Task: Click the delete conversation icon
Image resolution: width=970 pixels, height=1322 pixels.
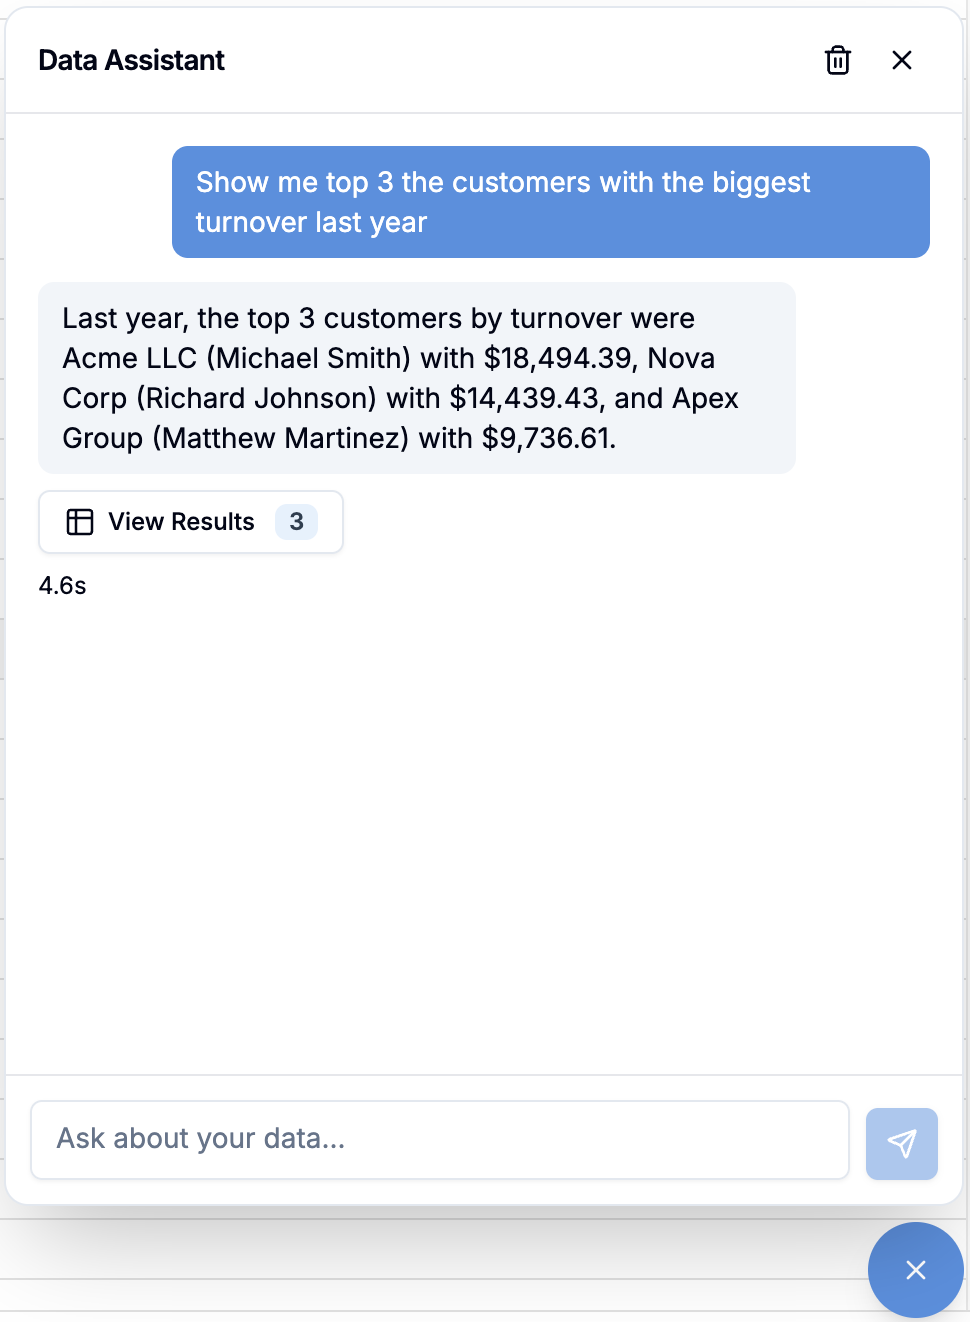Action: point(837,60)
